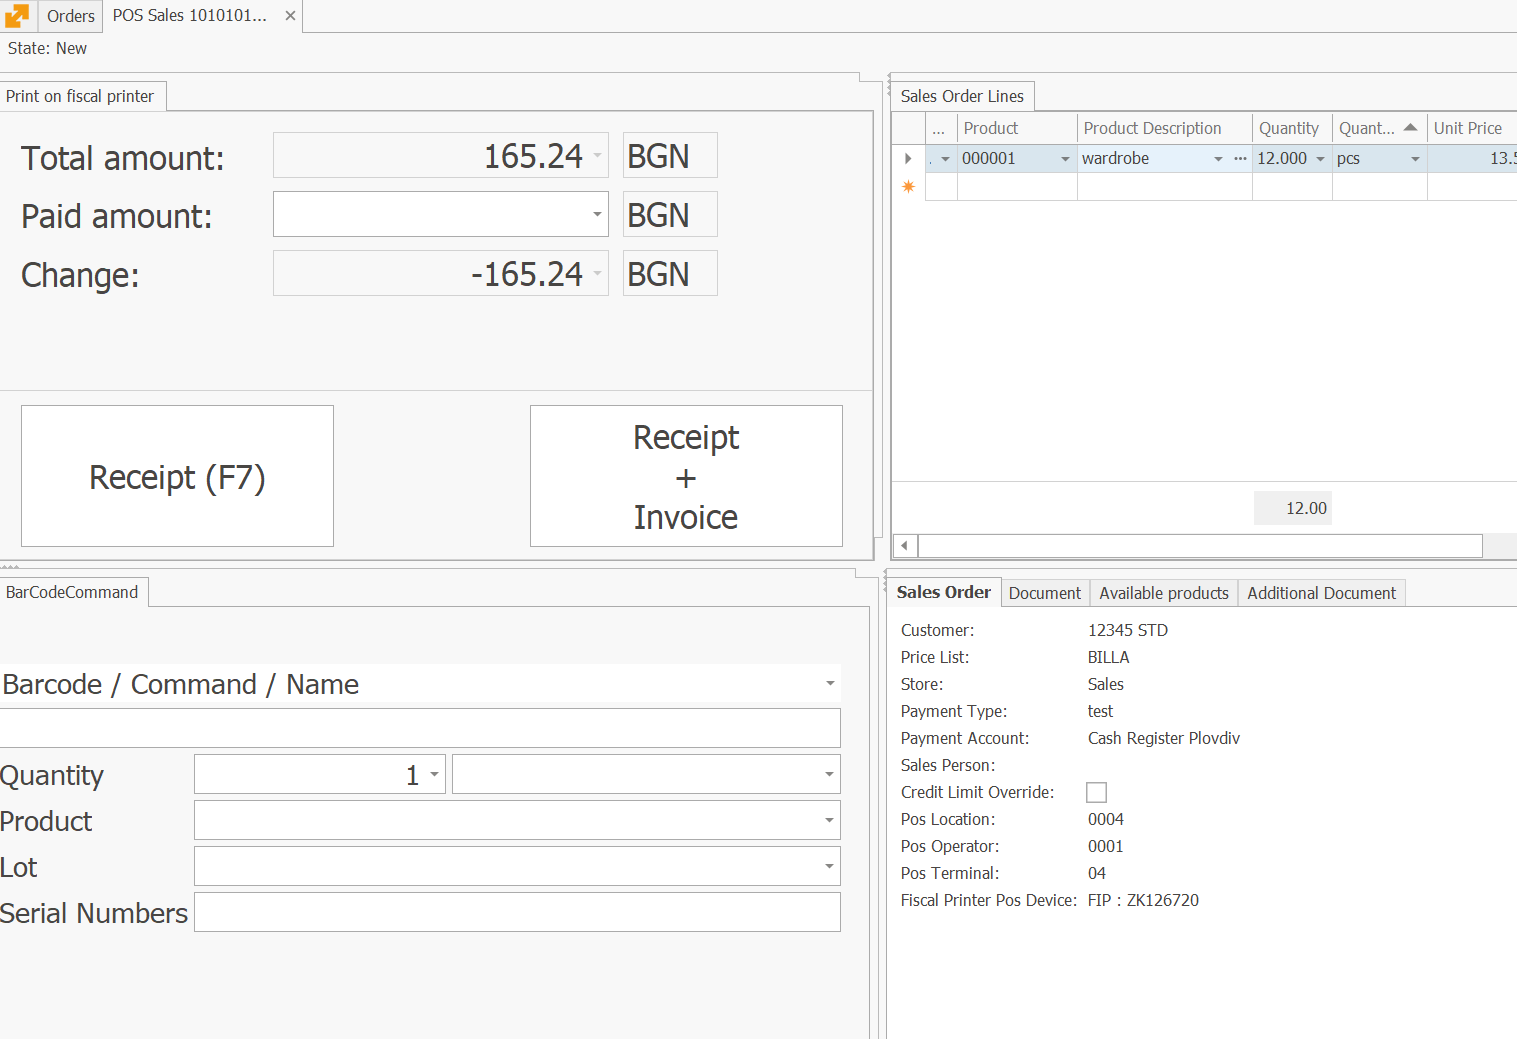Click the Pos Terminal value 04
Screen dimensions: 1517x1039
[1097, 873]
